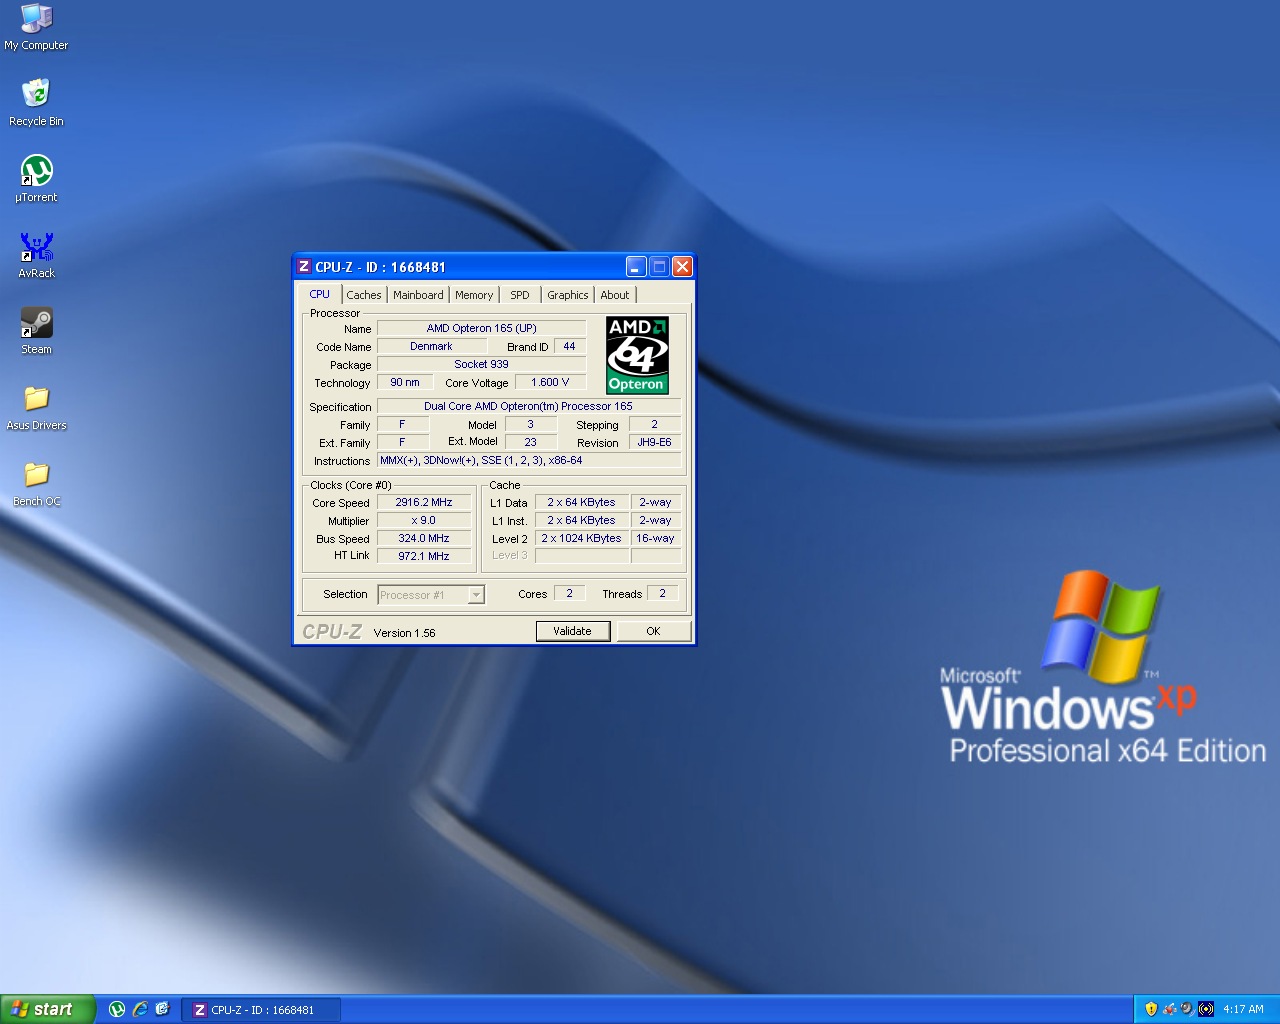Click the security shield tray icon

coord(1151,1009)
